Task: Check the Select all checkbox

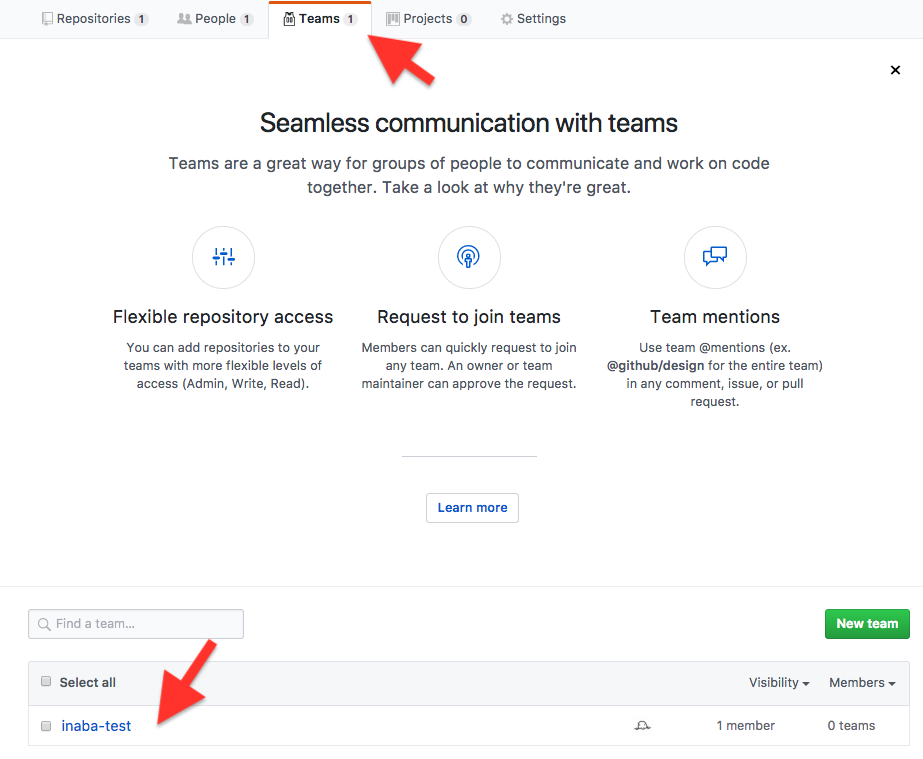Action: [x=46, y=681]
